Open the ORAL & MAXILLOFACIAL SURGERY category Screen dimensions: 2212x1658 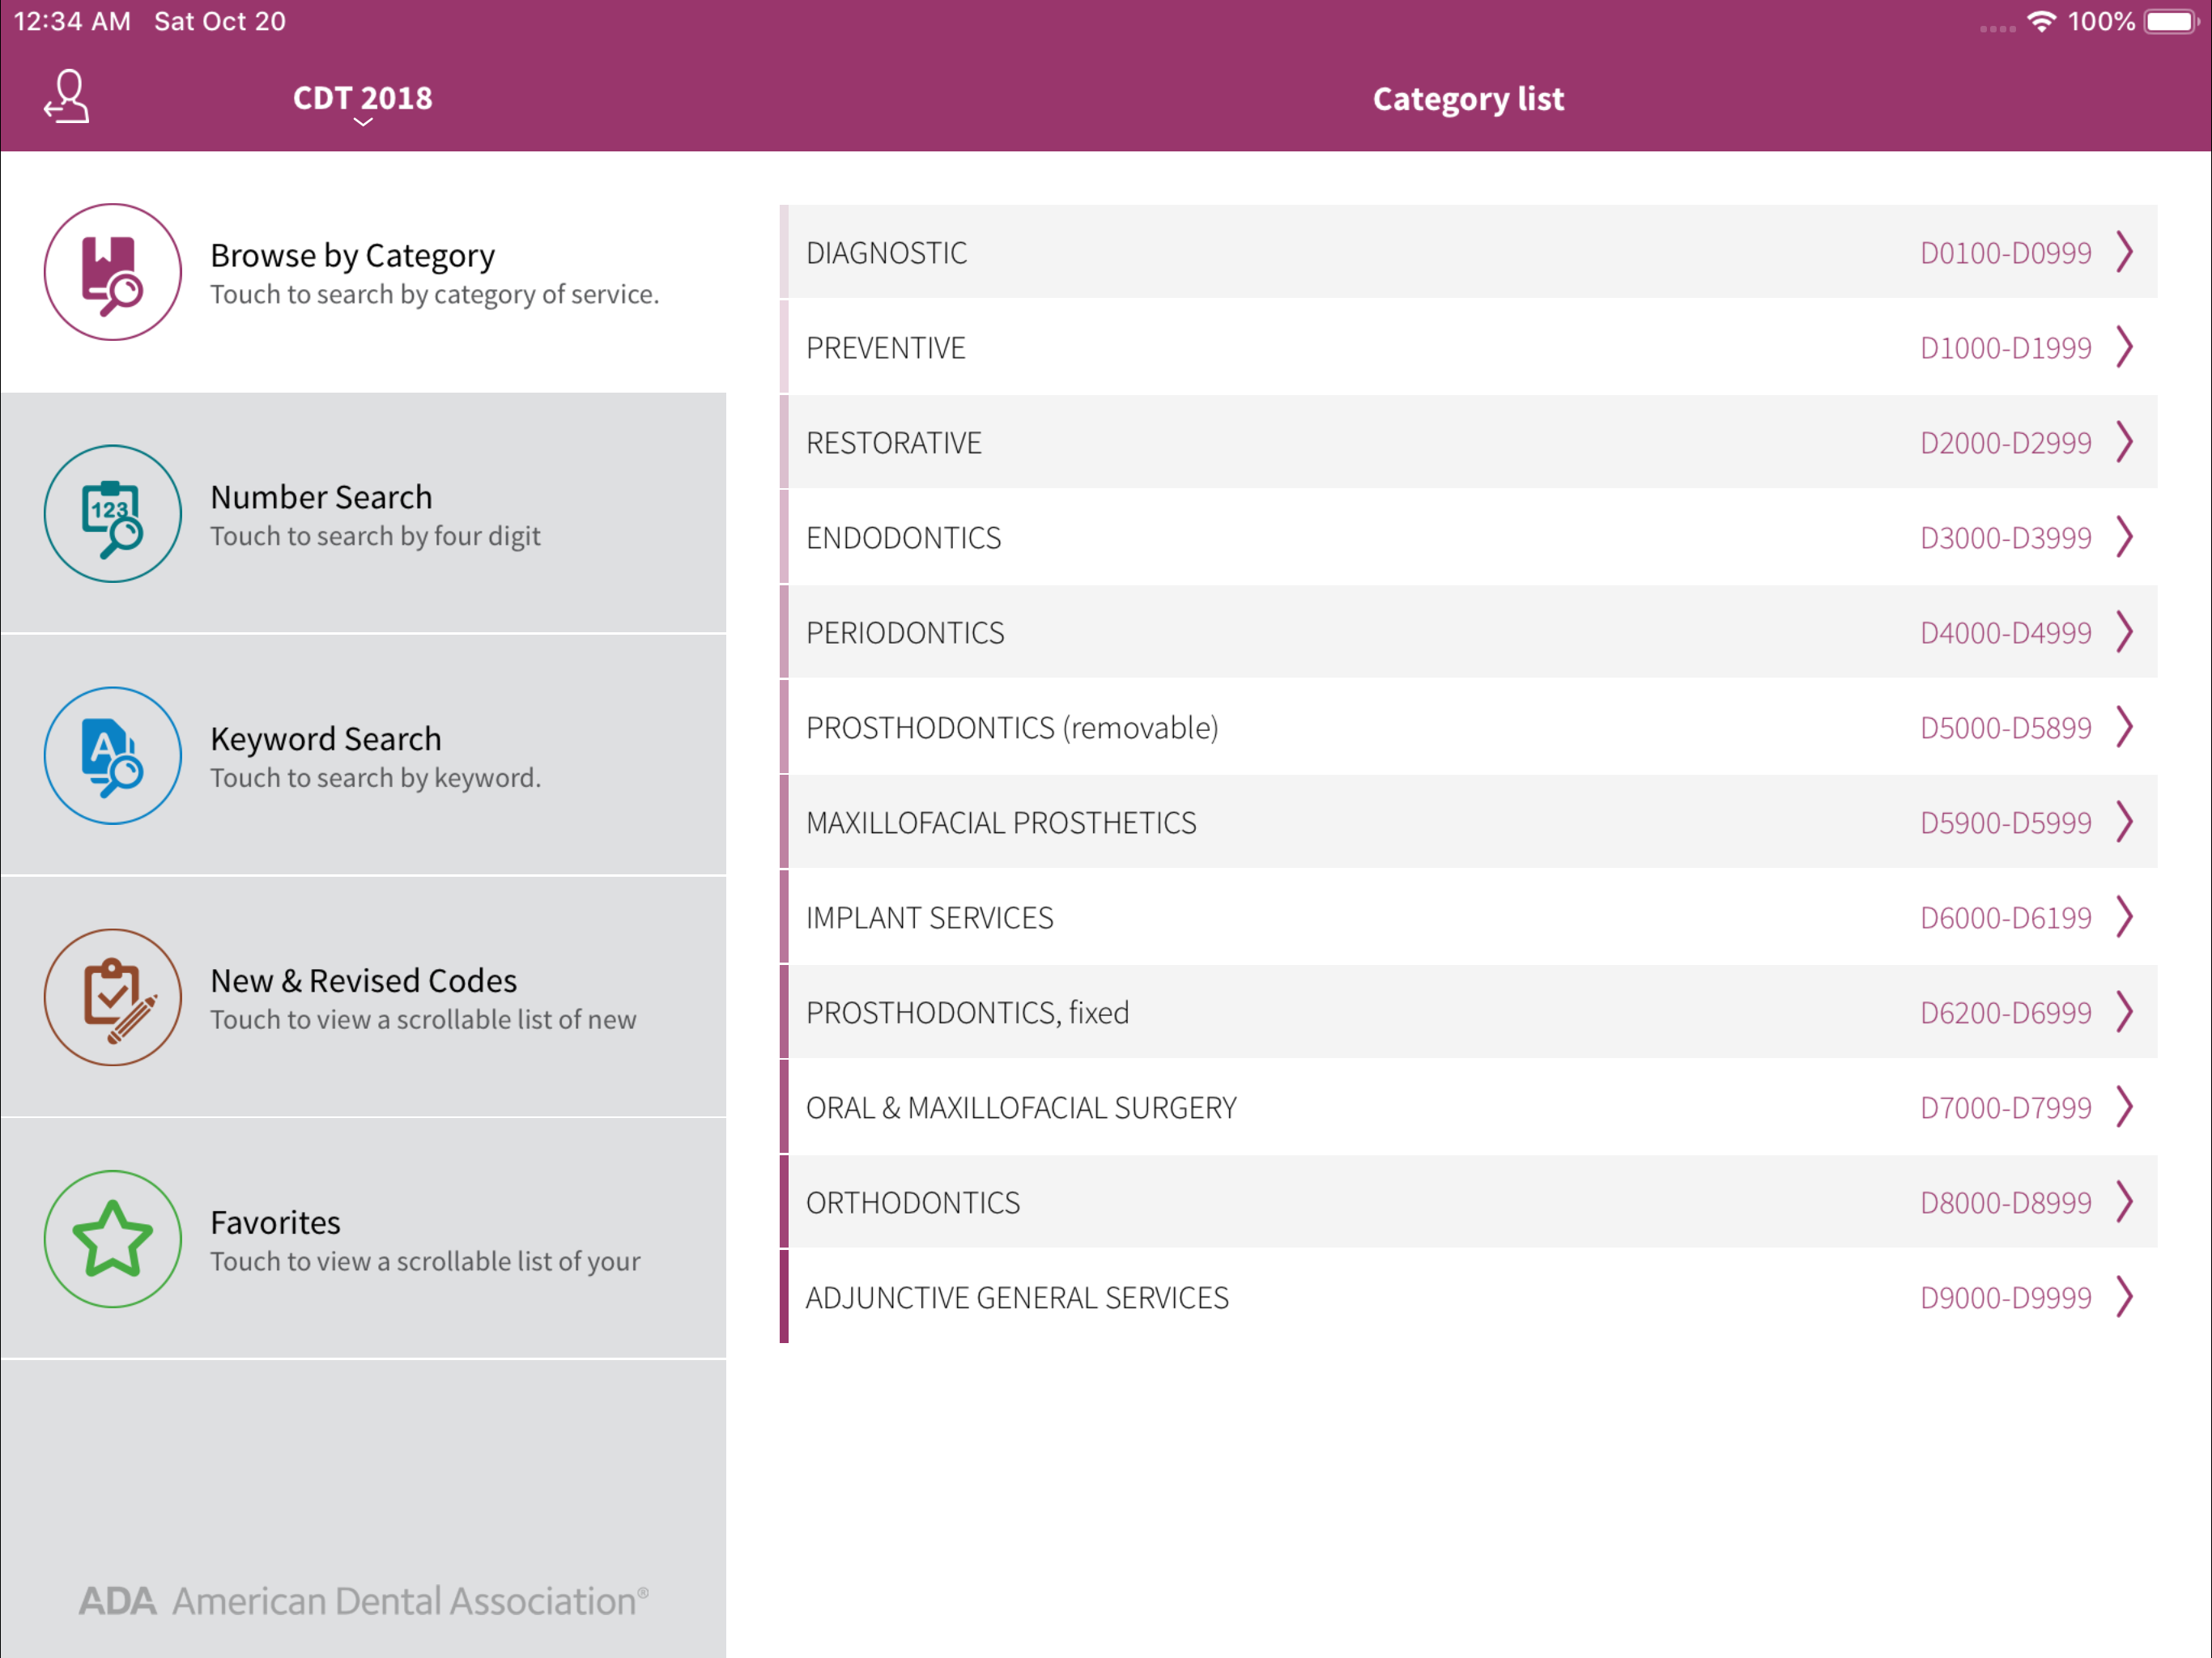click(1469, 1107)
